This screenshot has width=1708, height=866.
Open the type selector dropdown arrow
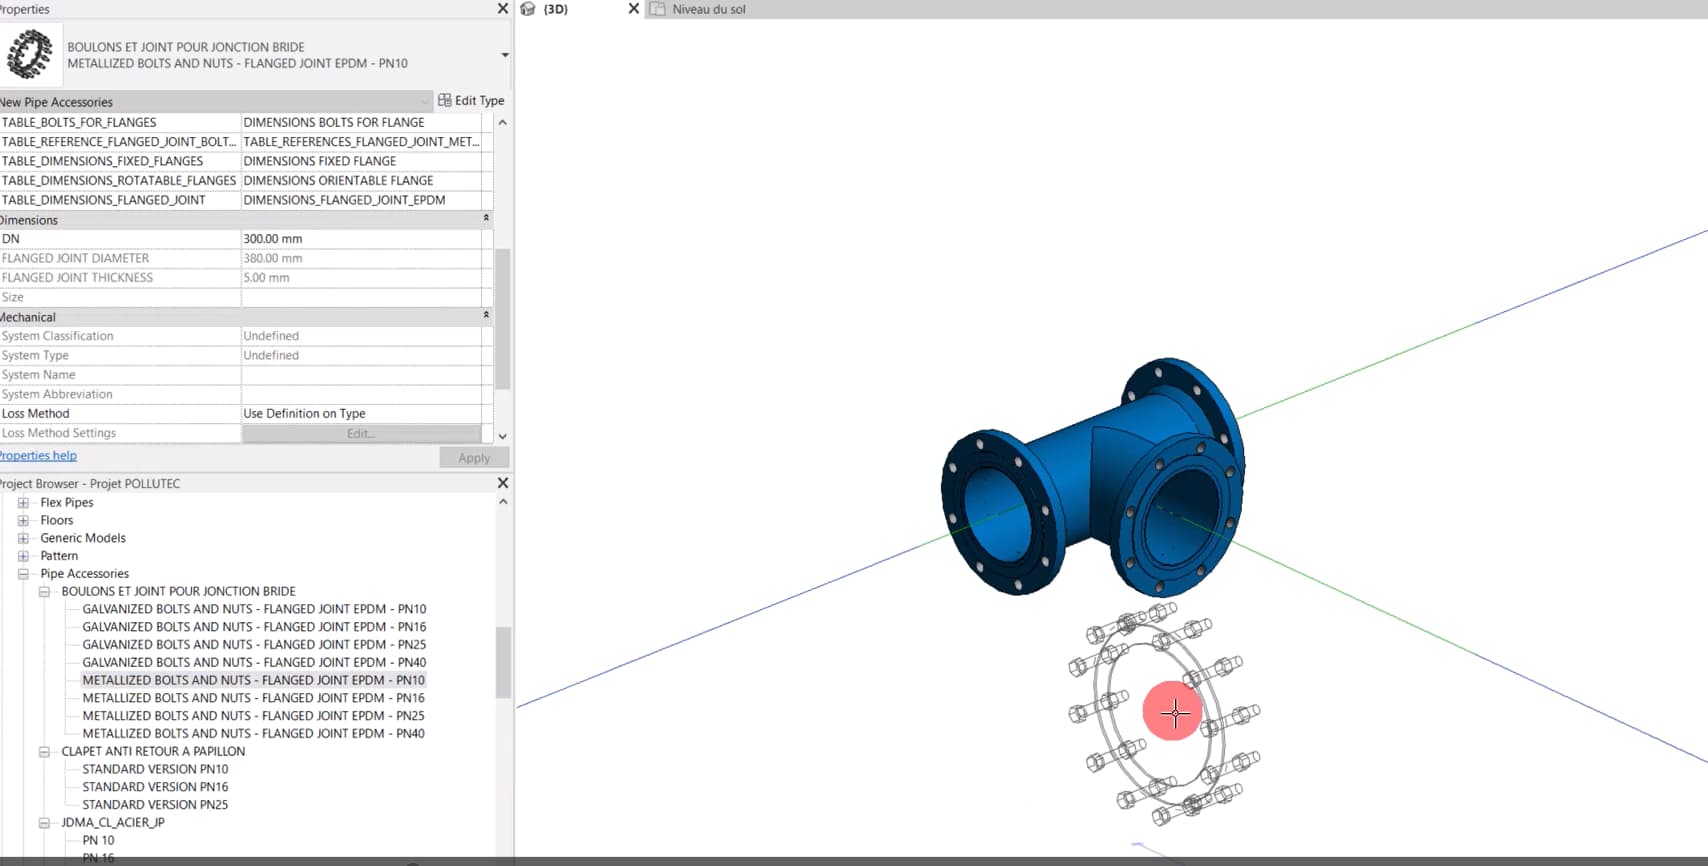[x=504, y=55]
